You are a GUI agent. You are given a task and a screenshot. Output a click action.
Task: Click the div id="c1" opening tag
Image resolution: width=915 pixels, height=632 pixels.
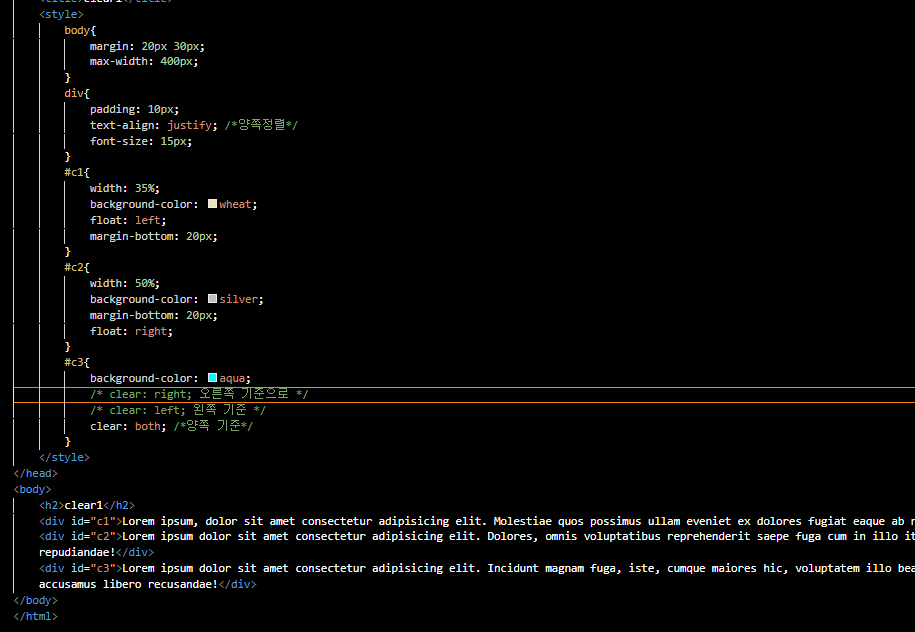[x=81, y=521]
